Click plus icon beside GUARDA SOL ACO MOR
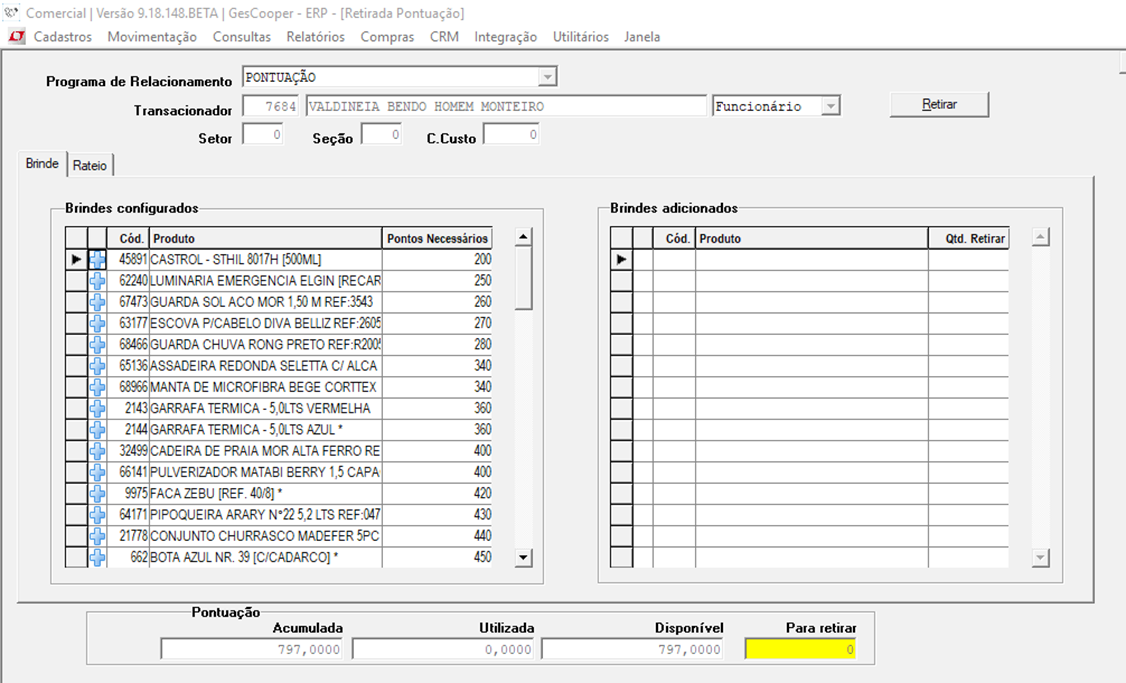Image resolution: width=1126 pixels, height=683 pixels. [x=97, y=302]
